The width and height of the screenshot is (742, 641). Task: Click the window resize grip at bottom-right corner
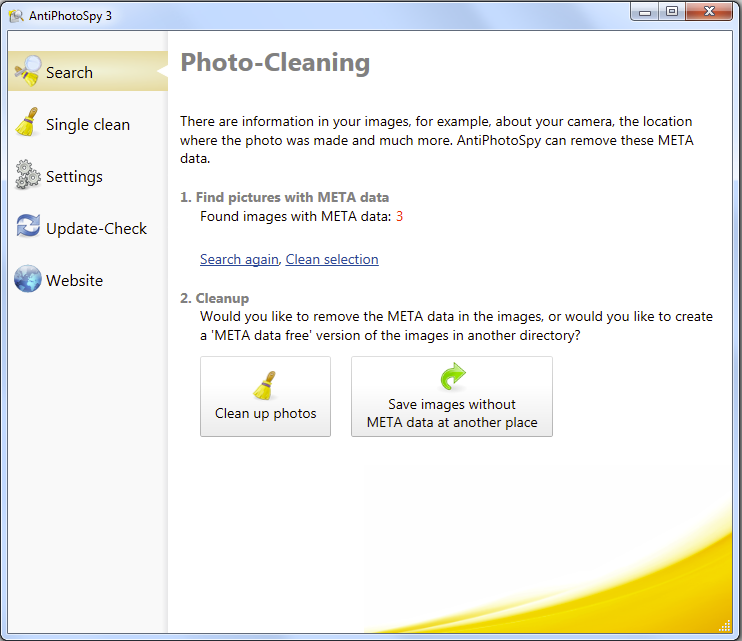[x=725, y=625]
